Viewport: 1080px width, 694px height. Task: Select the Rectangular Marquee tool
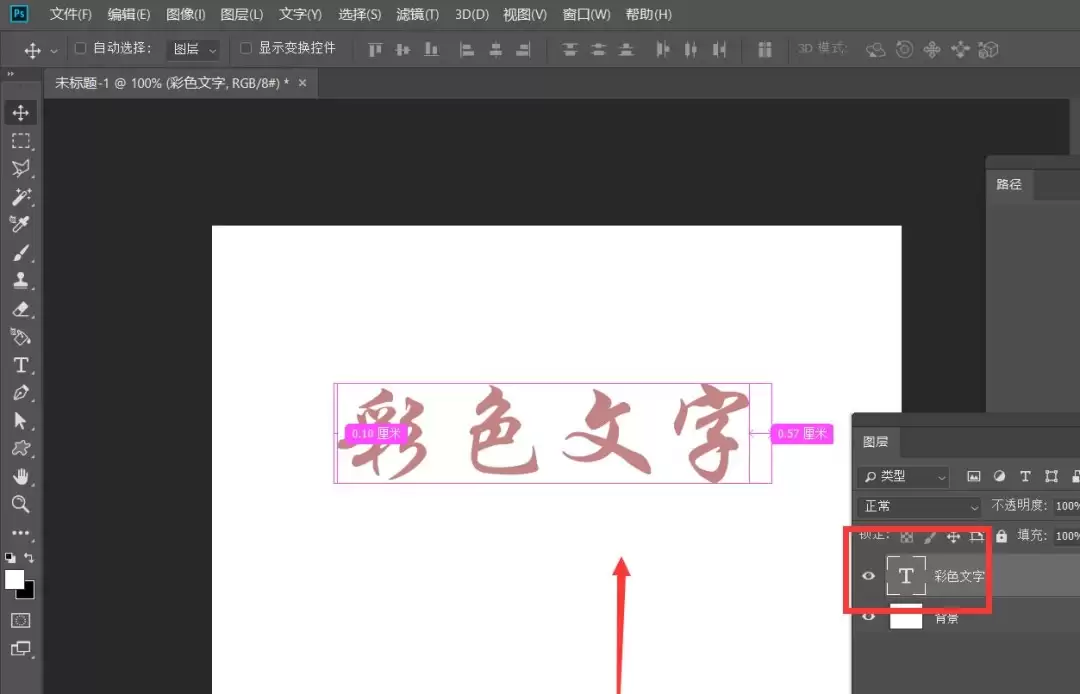point(21,140)
